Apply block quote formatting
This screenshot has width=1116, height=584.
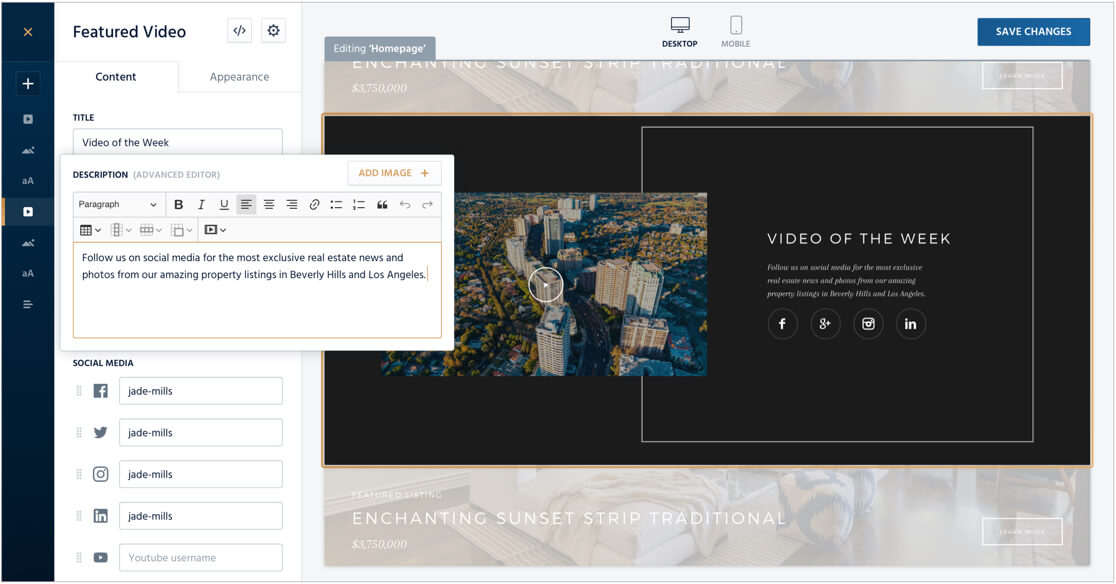point(382,205)
